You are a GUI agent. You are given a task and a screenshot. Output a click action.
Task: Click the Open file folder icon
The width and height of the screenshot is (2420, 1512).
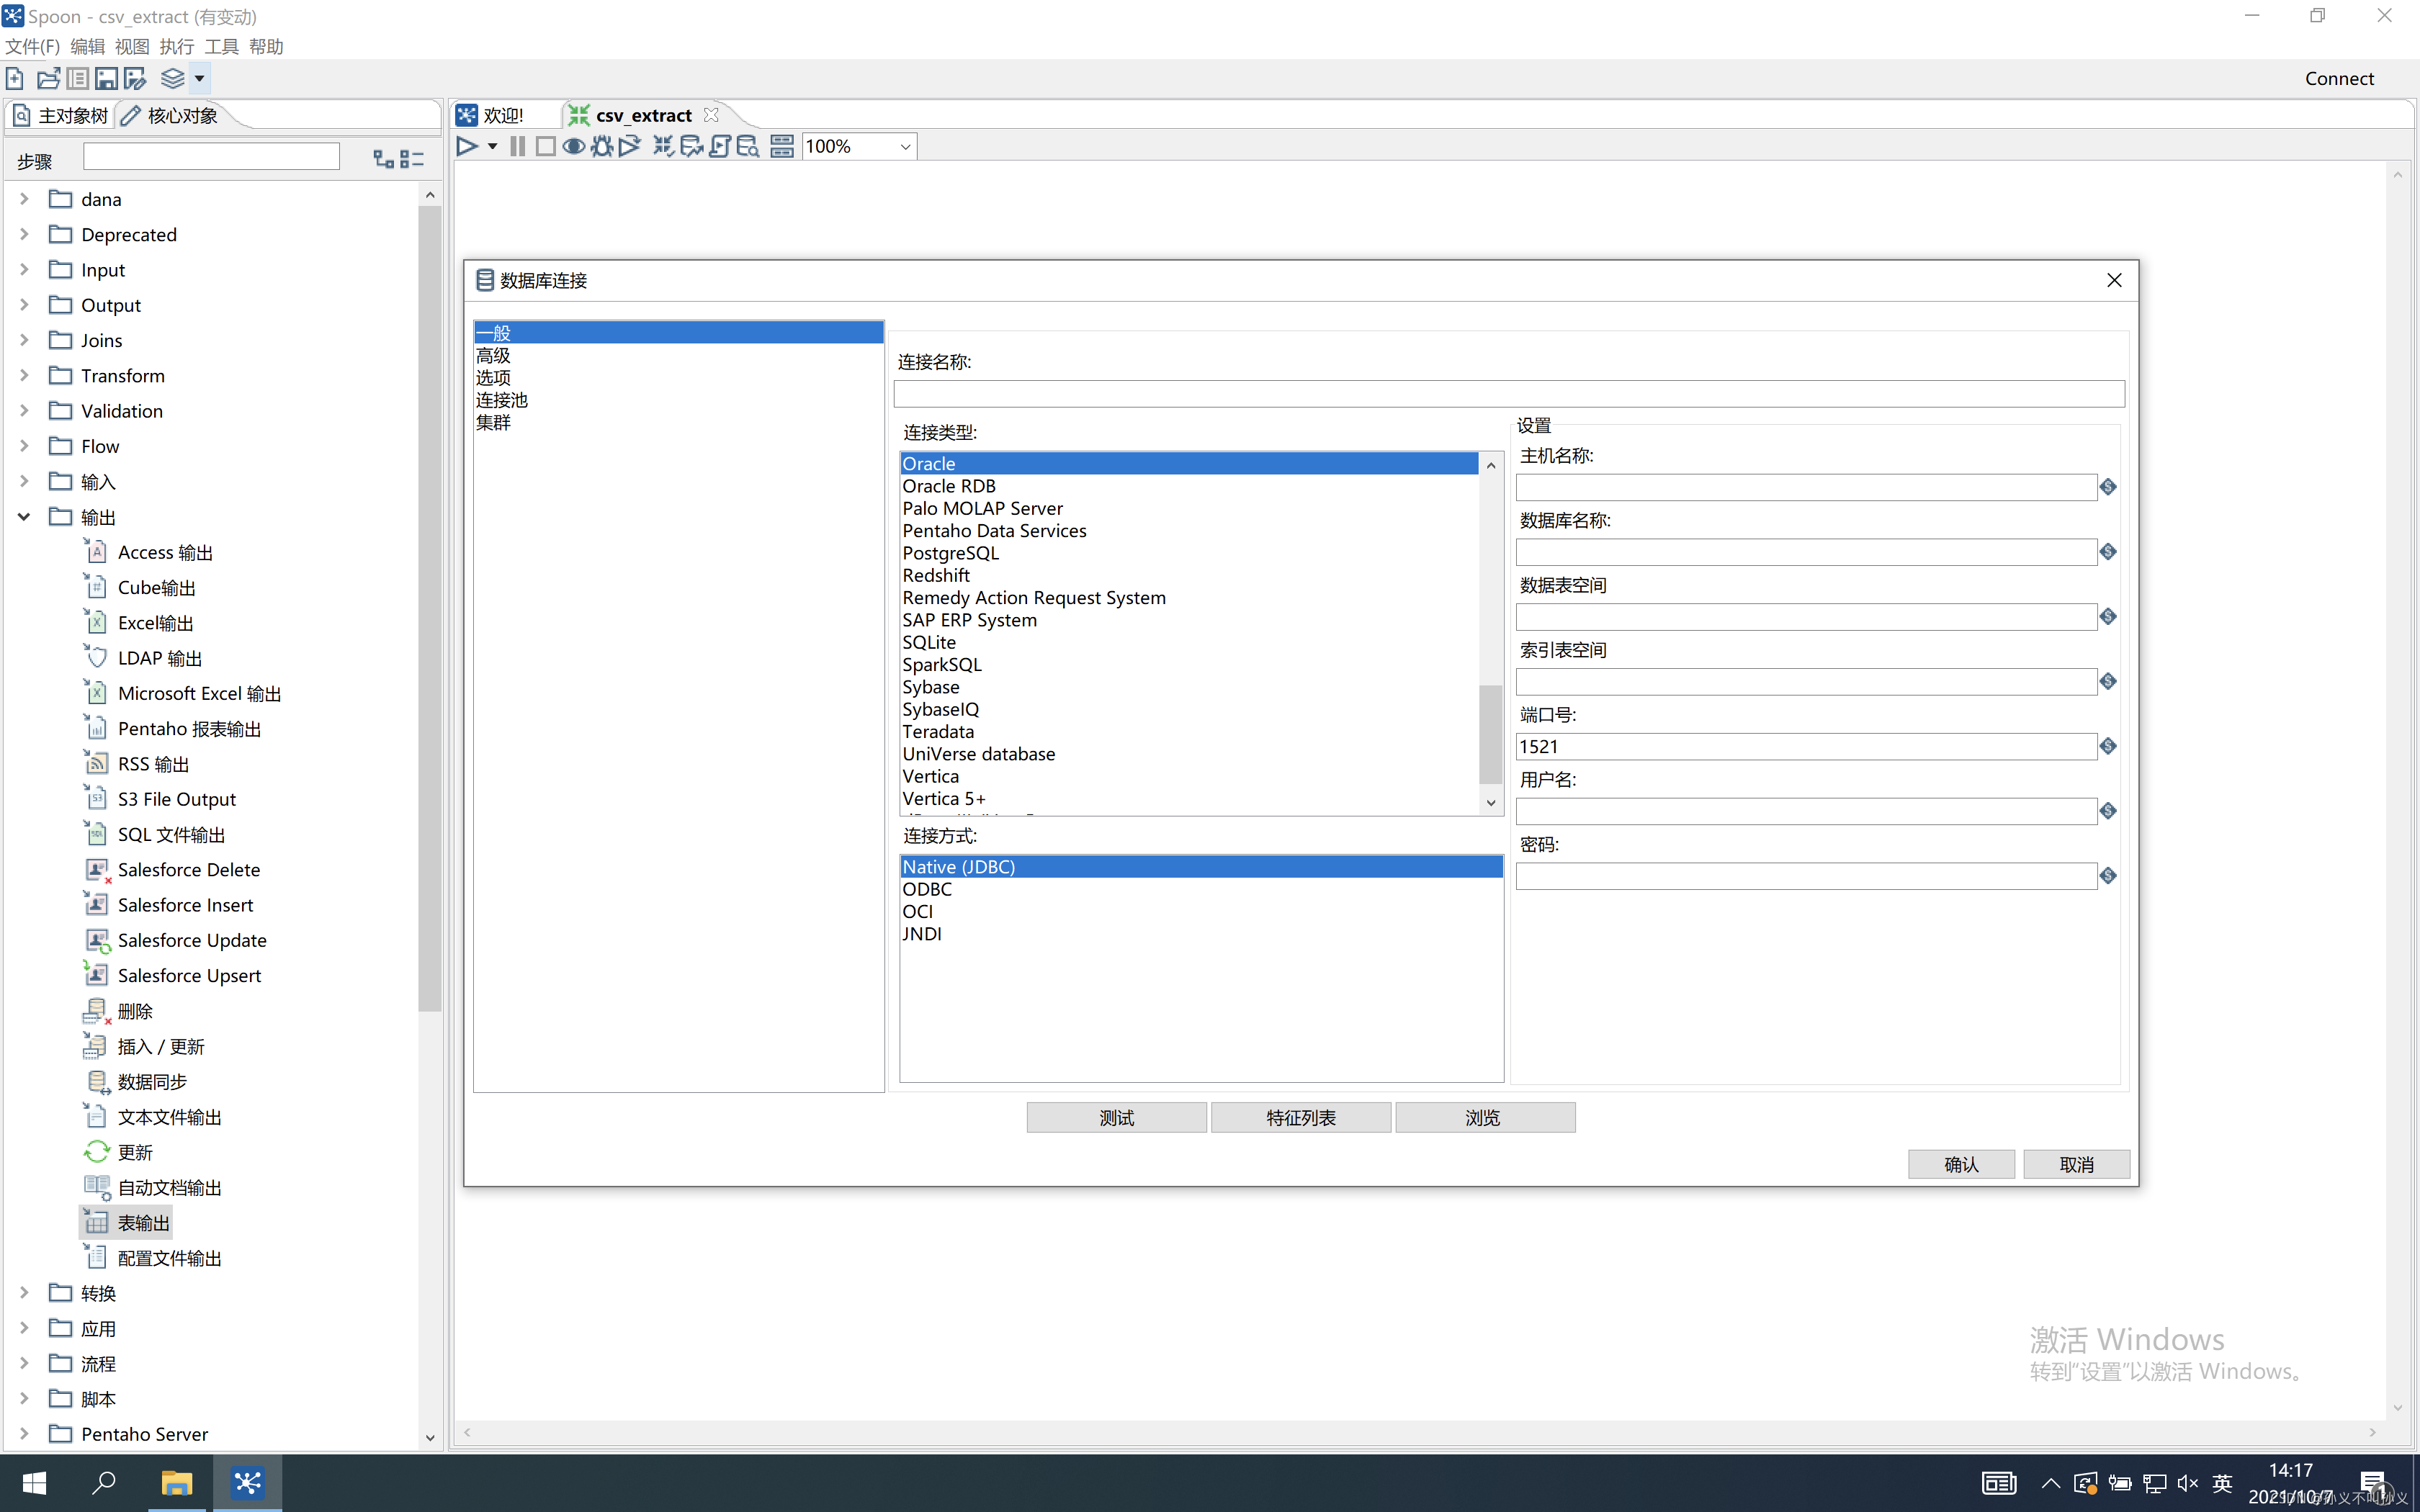pyautogui.click(x=48, y=79)
